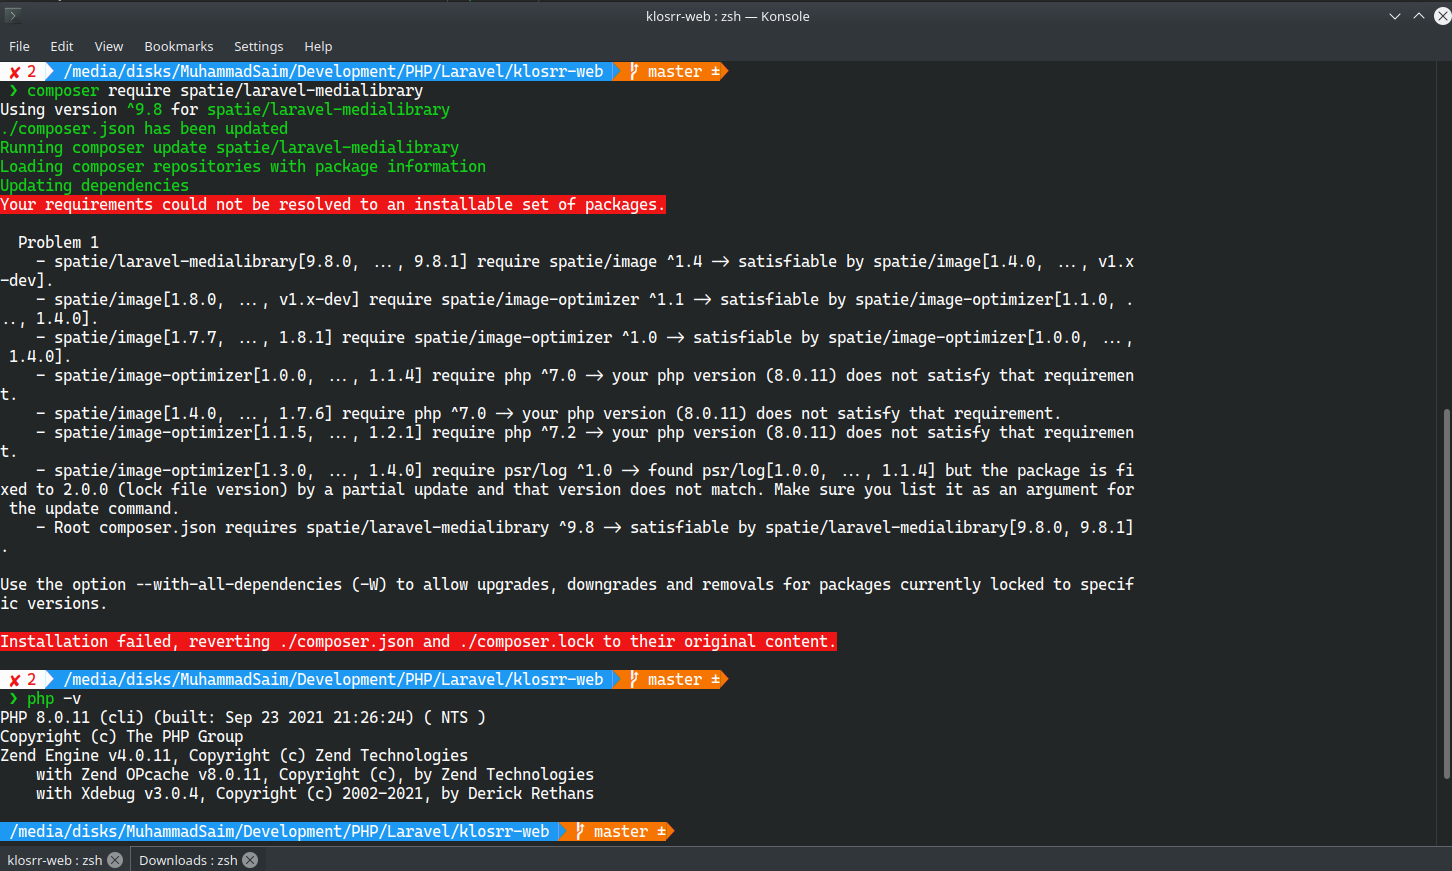Image resolution: width=1452 pixels, height=871 pixels.
Task: Click the top prompt's klosrr-web path segment
Action: [333, 71]
